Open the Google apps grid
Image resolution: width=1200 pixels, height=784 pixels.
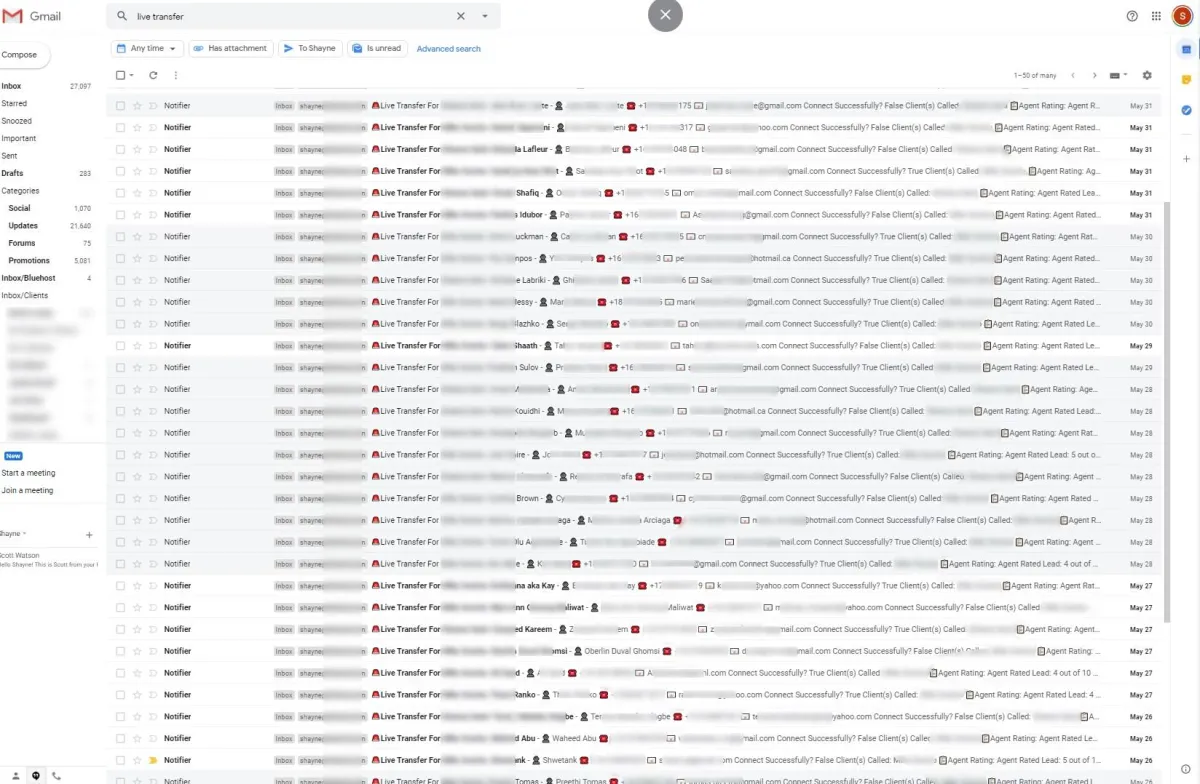click(x=1156, y=16)
